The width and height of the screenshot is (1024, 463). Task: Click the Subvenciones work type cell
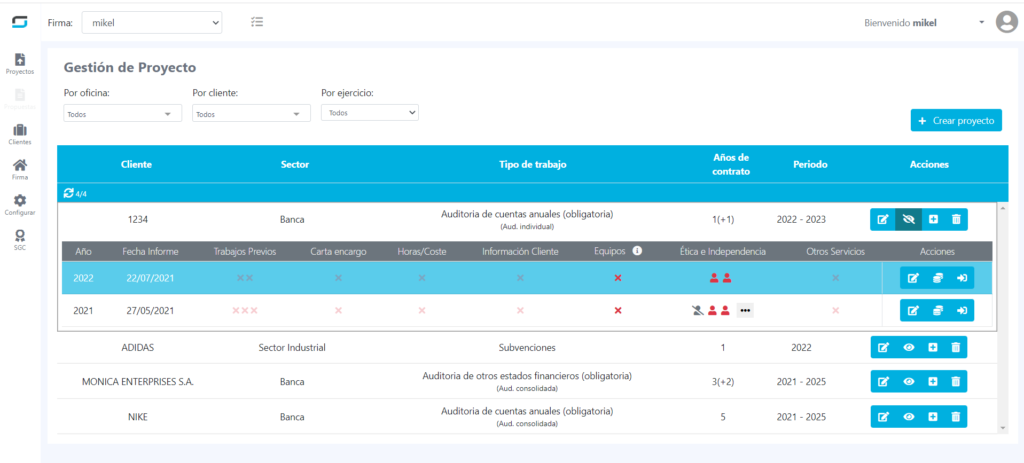point(526,347)
